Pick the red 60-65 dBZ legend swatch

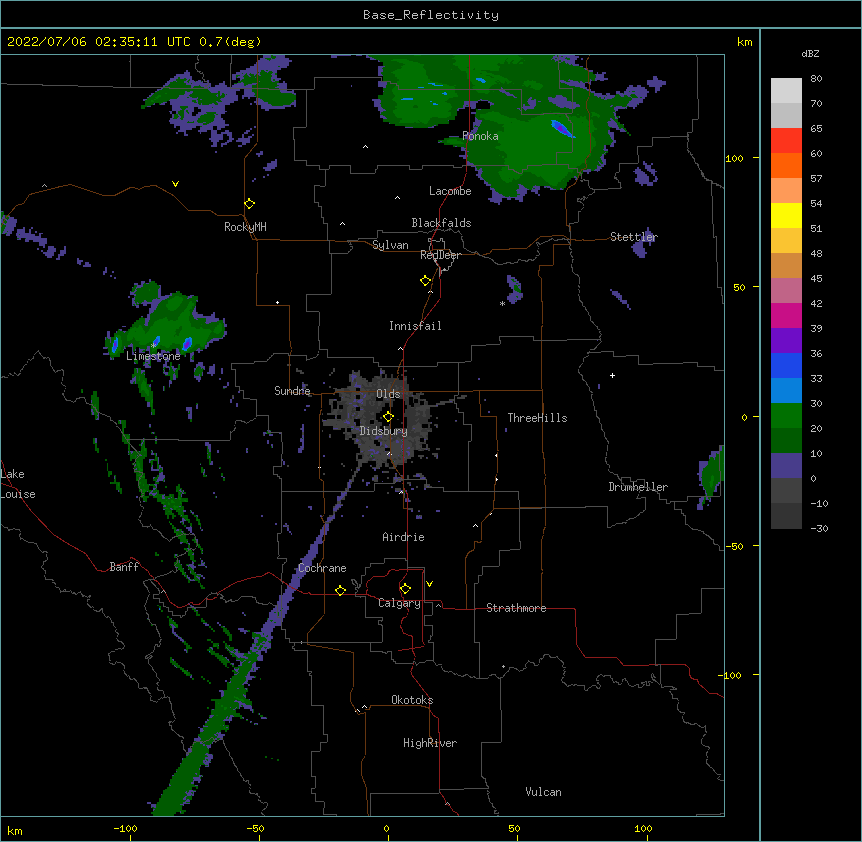[x=786, y=141]
